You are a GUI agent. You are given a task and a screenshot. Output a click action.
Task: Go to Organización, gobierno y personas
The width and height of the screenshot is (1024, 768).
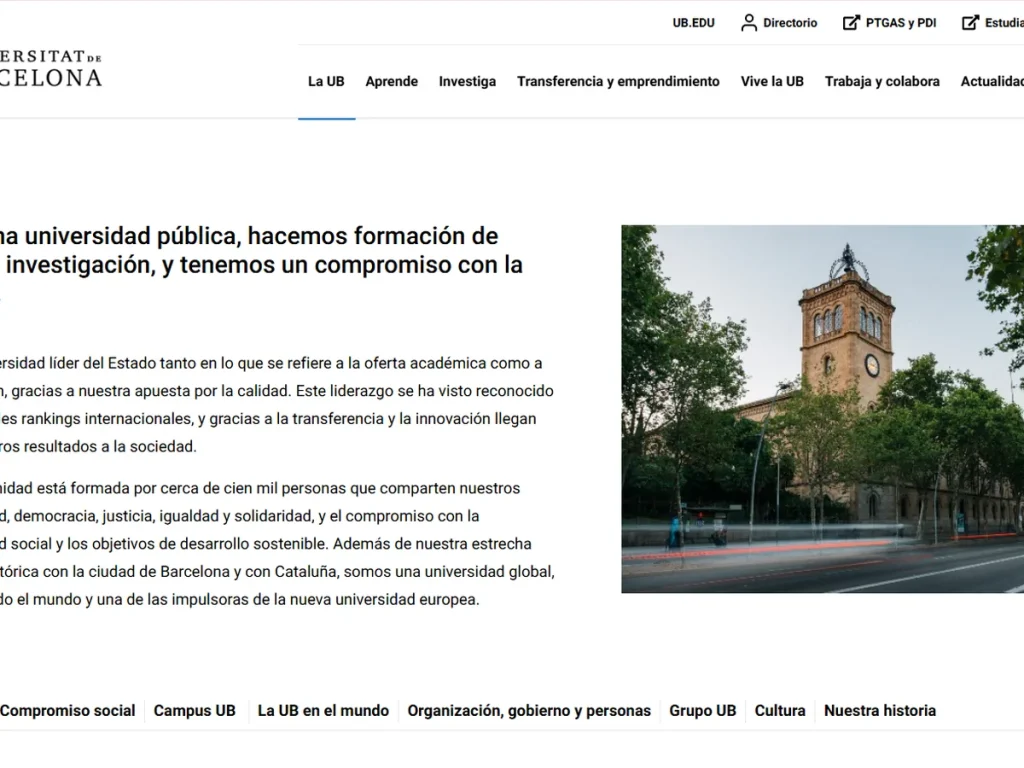point(529,711)
